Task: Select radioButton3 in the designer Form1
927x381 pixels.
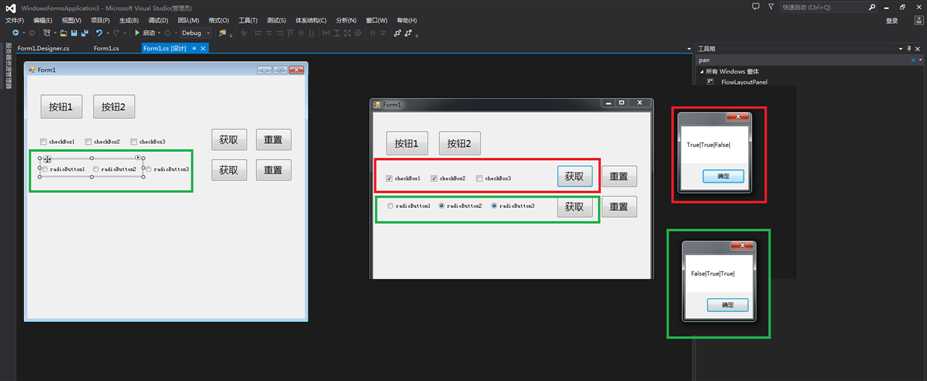Action: tap(148, 169)
